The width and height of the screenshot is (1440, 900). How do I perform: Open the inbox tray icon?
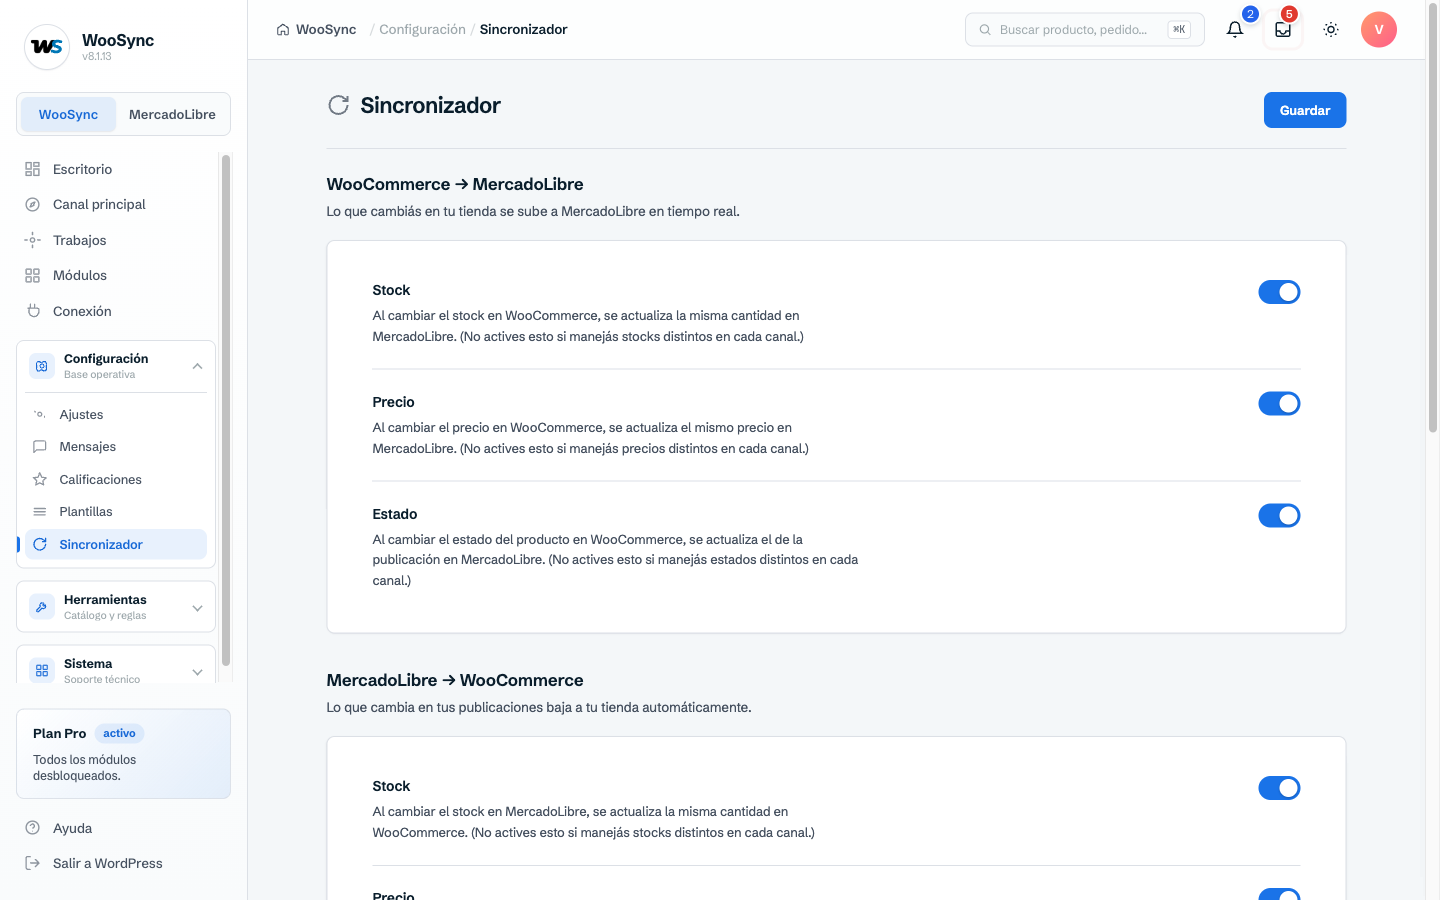click(x=1283, y=30)
